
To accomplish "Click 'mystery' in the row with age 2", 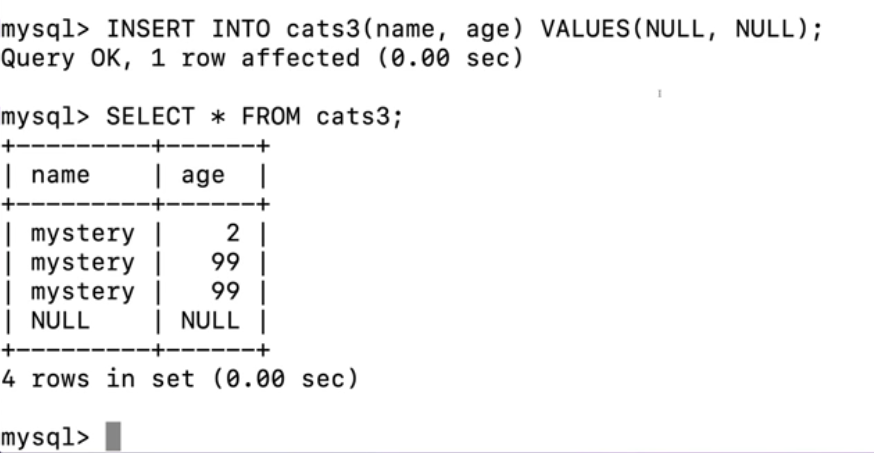I will click(x=83, y=234).
